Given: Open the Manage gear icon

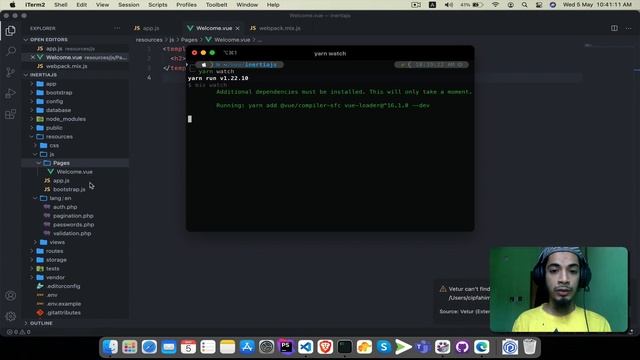Looking at the screenshot, I should pos(11,316).
